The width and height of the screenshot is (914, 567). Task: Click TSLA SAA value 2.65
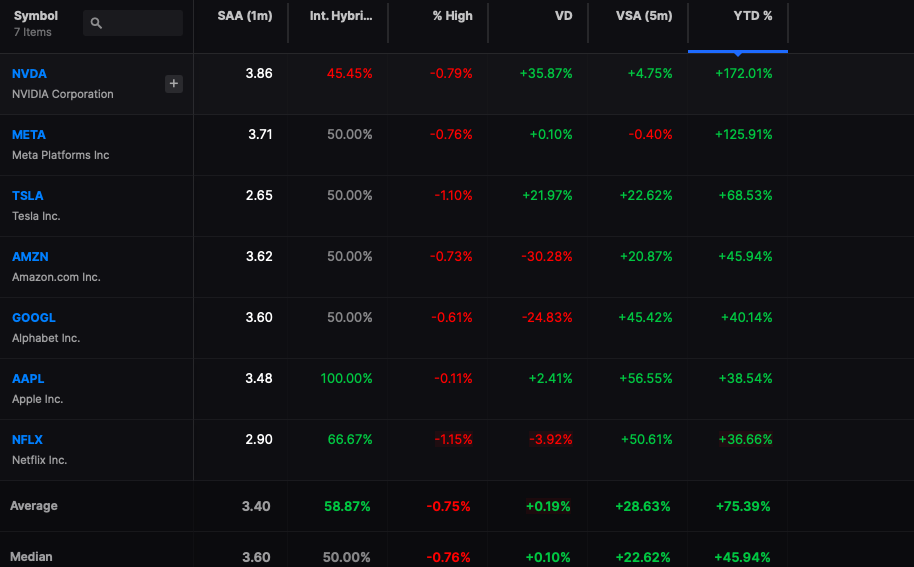259,196
